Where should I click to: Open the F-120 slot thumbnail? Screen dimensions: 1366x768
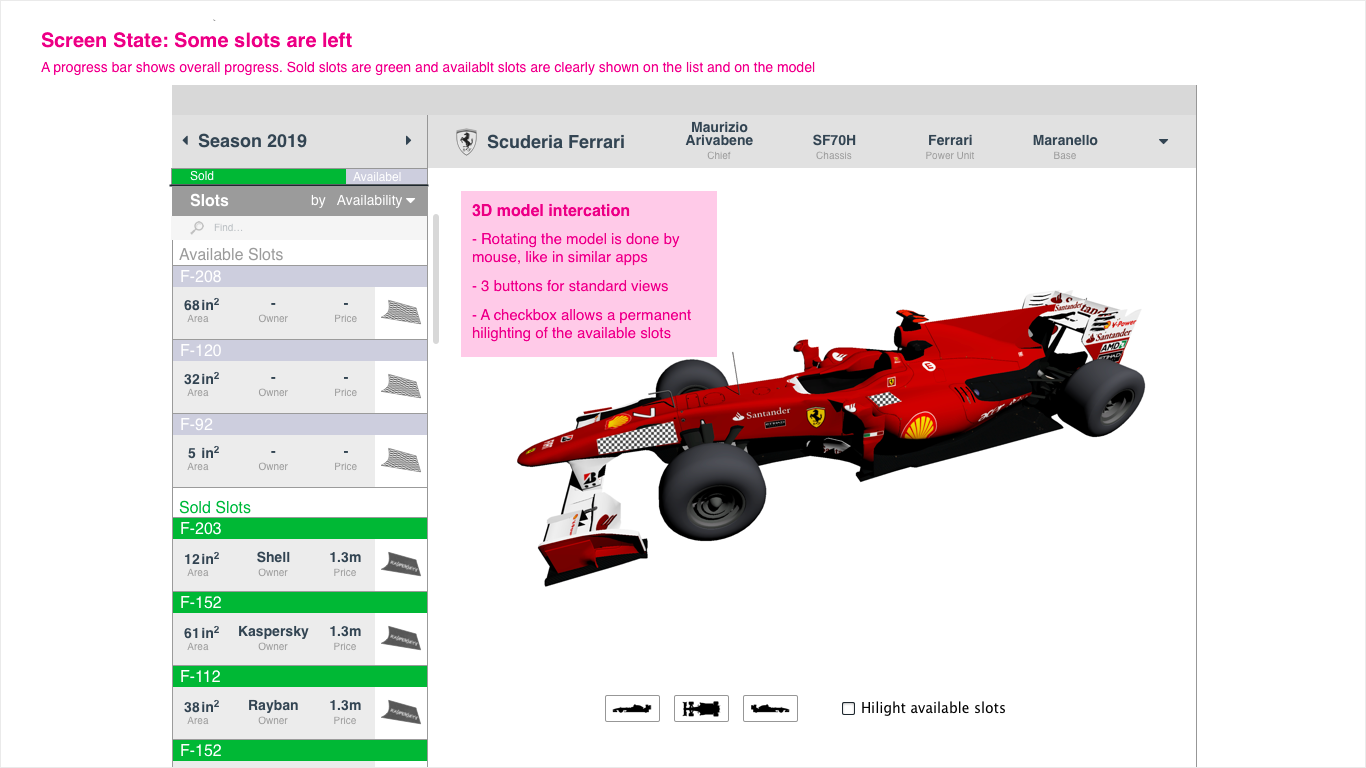[x=401, y=386]
